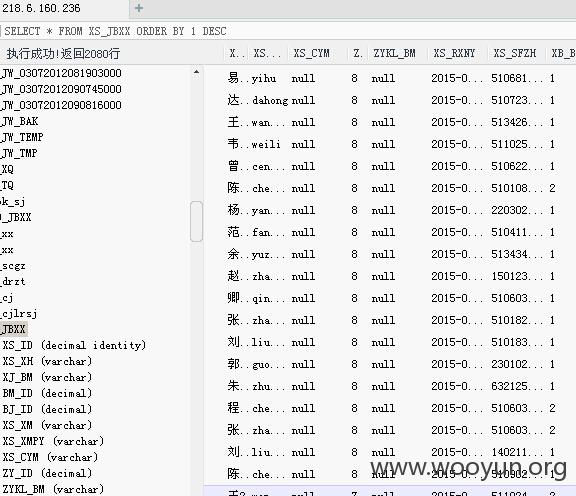The height and width of the screenshot is (496, 576).
Task: Click the guo pinyin cell
Action: click(x=268, y=365)
